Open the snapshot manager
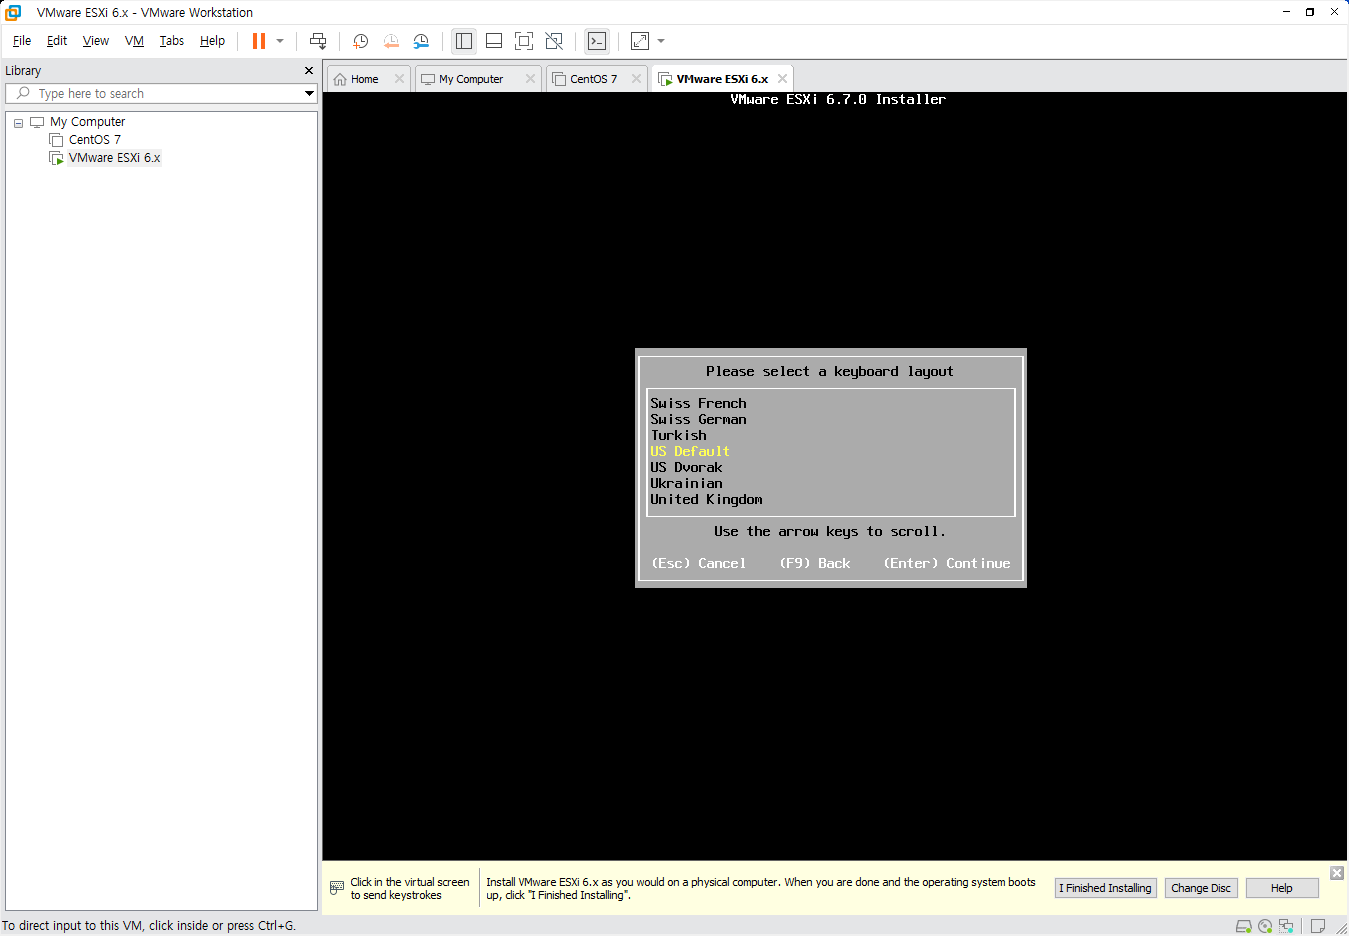 pos(421,41)
